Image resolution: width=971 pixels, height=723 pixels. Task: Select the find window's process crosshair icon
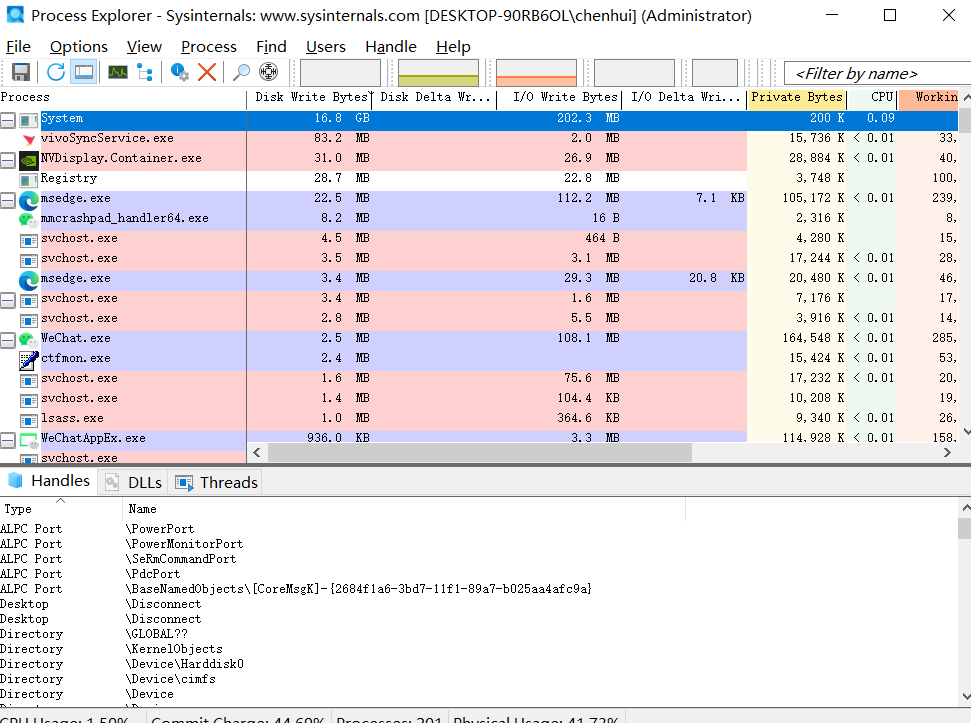268,72
